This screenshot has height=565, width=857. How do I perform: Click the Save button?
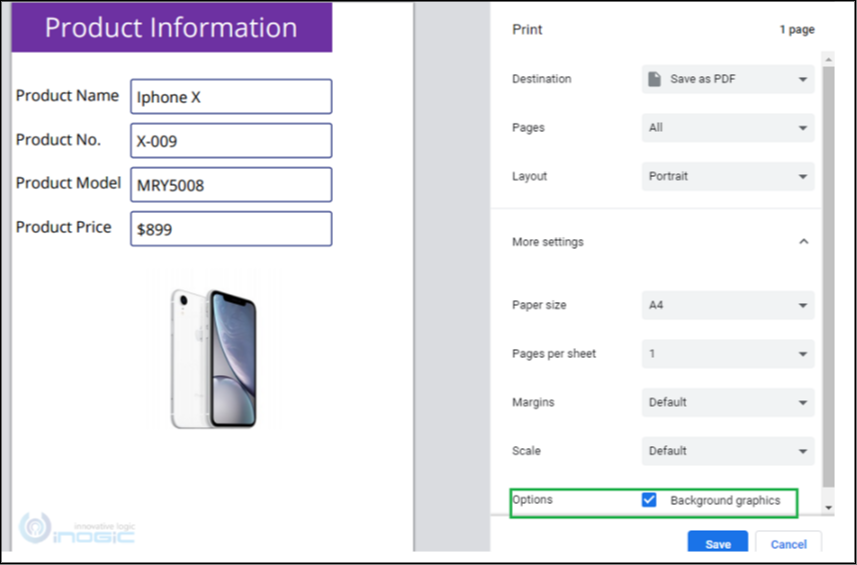[x=718, y=543]
